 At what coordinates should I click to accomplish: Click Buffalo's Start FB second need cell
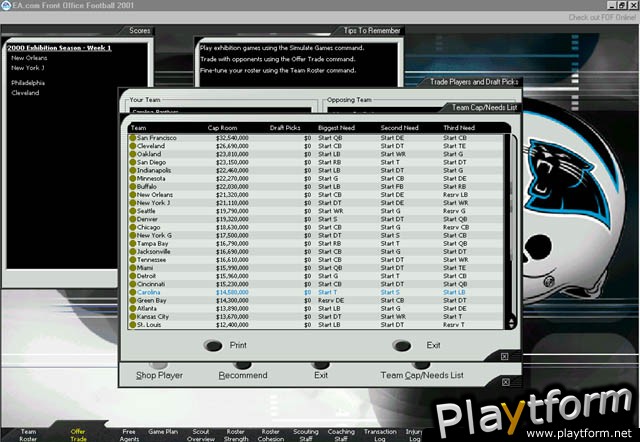click(x=392, y=187)
